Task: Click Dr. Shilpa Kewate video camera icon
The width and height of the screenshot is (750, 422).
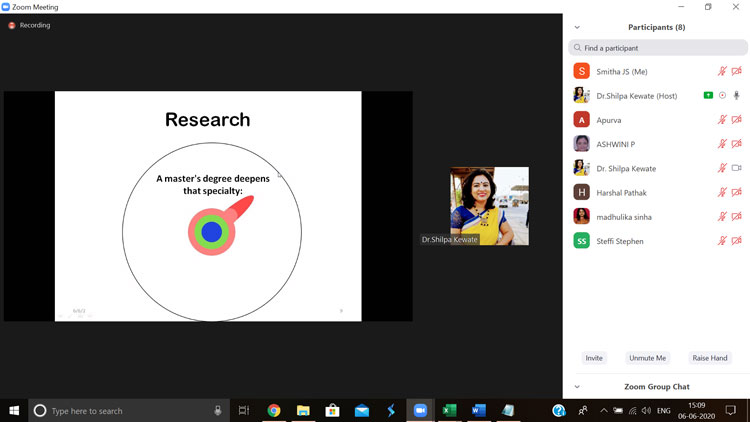Action: (x=737, y=168)
